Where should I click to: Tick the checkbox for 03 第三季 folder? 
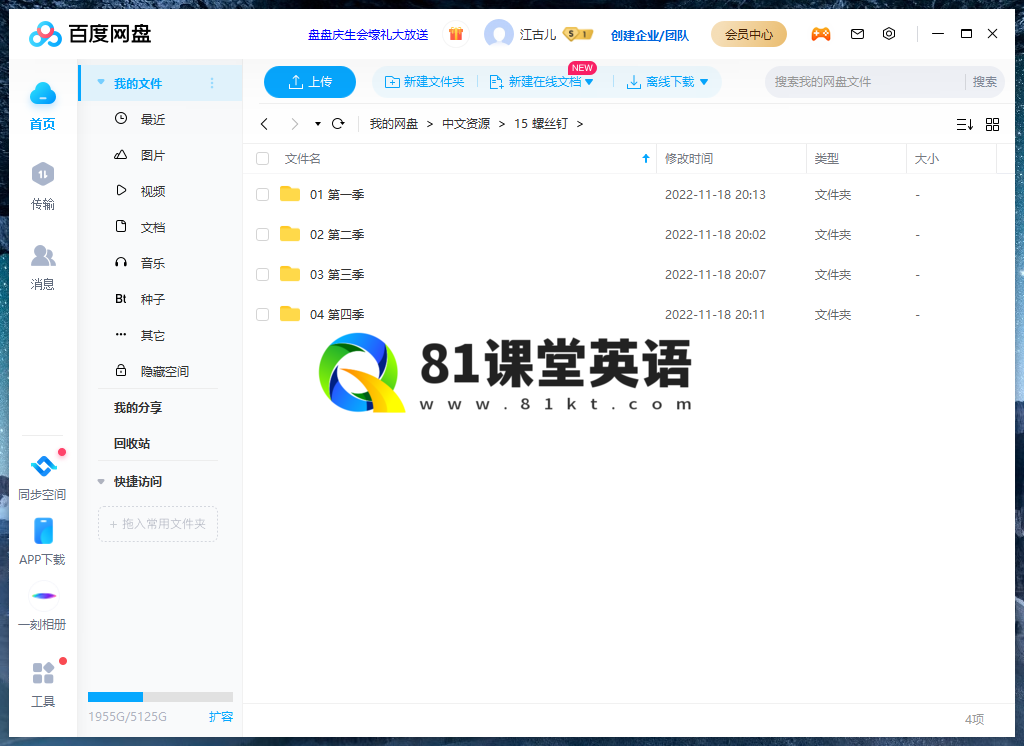pos(262,275)
